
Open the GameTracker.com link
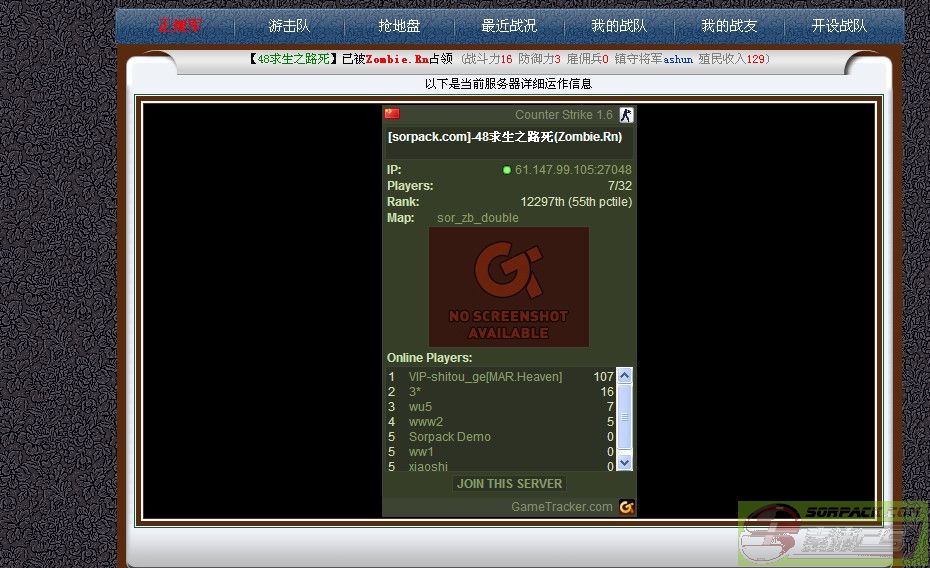click(561, 507)
